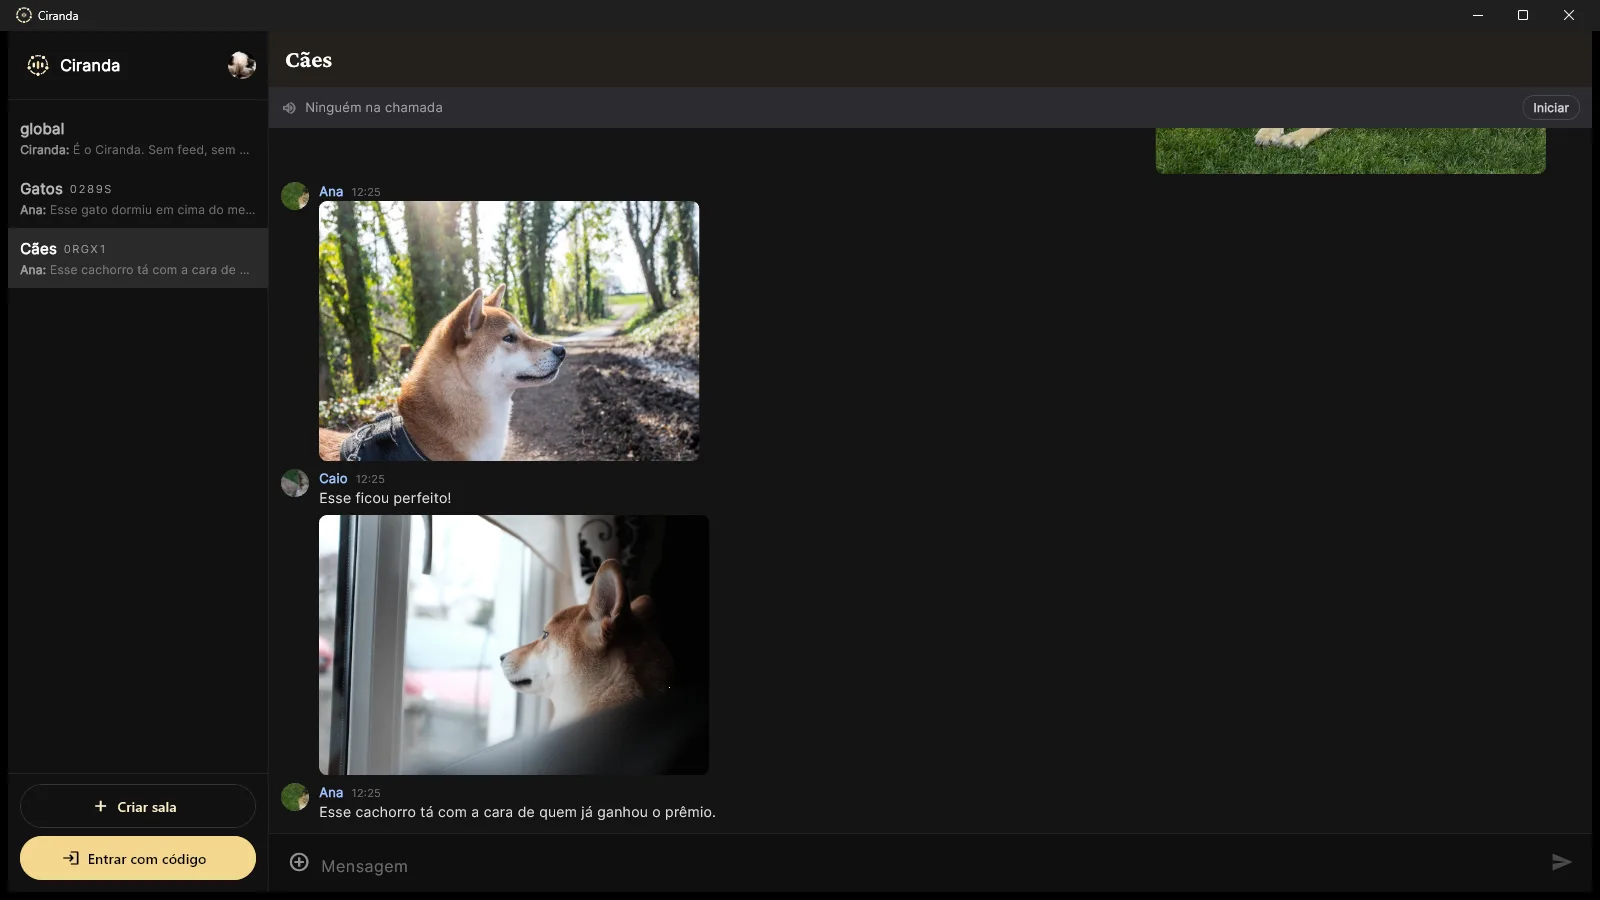Screen dimensions: 1600x900
Task: Click the speaker icon in call bar
Action: (x=289, y=108)
